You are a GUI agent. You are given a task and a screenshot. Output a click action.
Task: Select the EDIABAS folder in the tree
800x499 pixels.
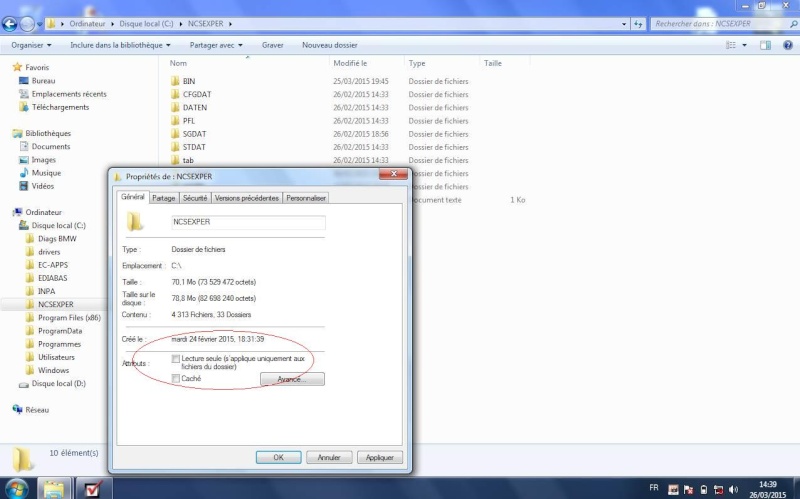53,278
